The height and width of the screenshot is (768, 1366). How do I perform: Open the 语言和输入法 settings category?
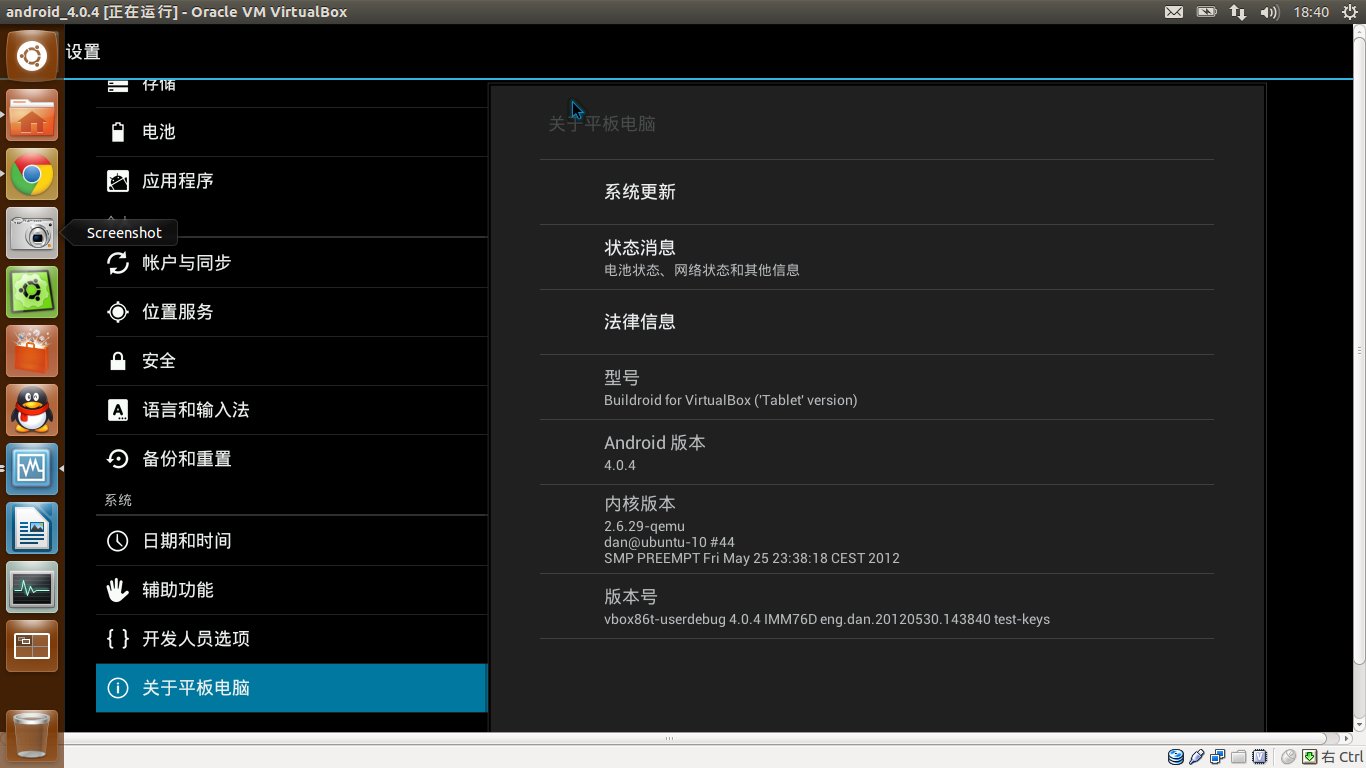(x=291, y=410)
